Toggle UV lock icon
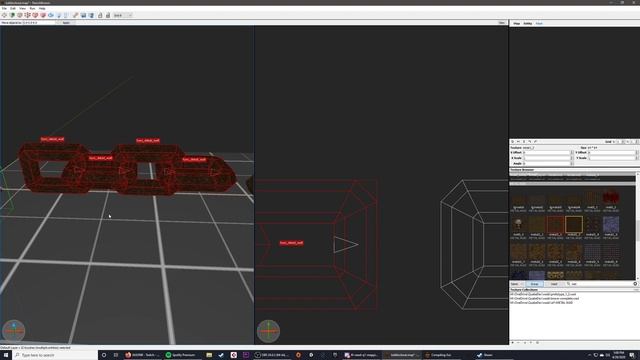640x360 pixels. point(108,15)
